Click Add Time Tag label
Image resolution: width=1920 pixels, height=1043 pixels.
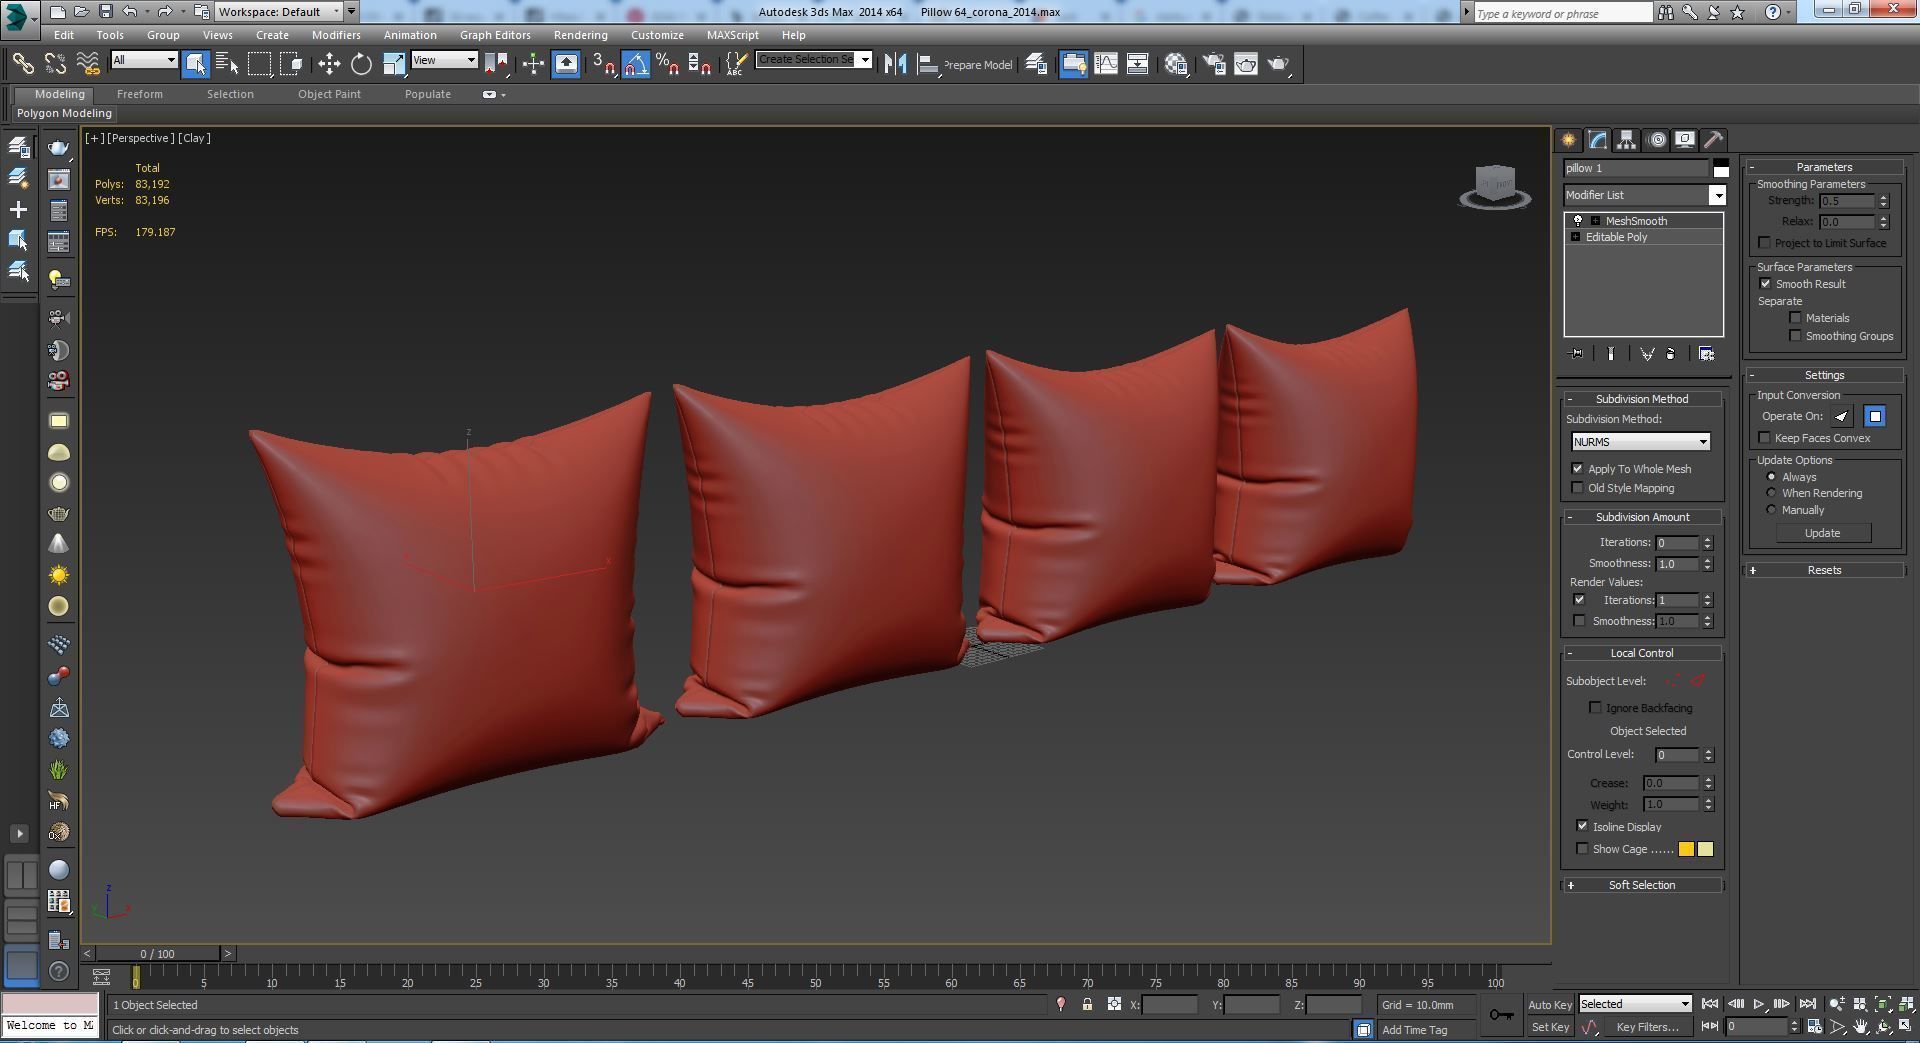pos(1414,1030)
